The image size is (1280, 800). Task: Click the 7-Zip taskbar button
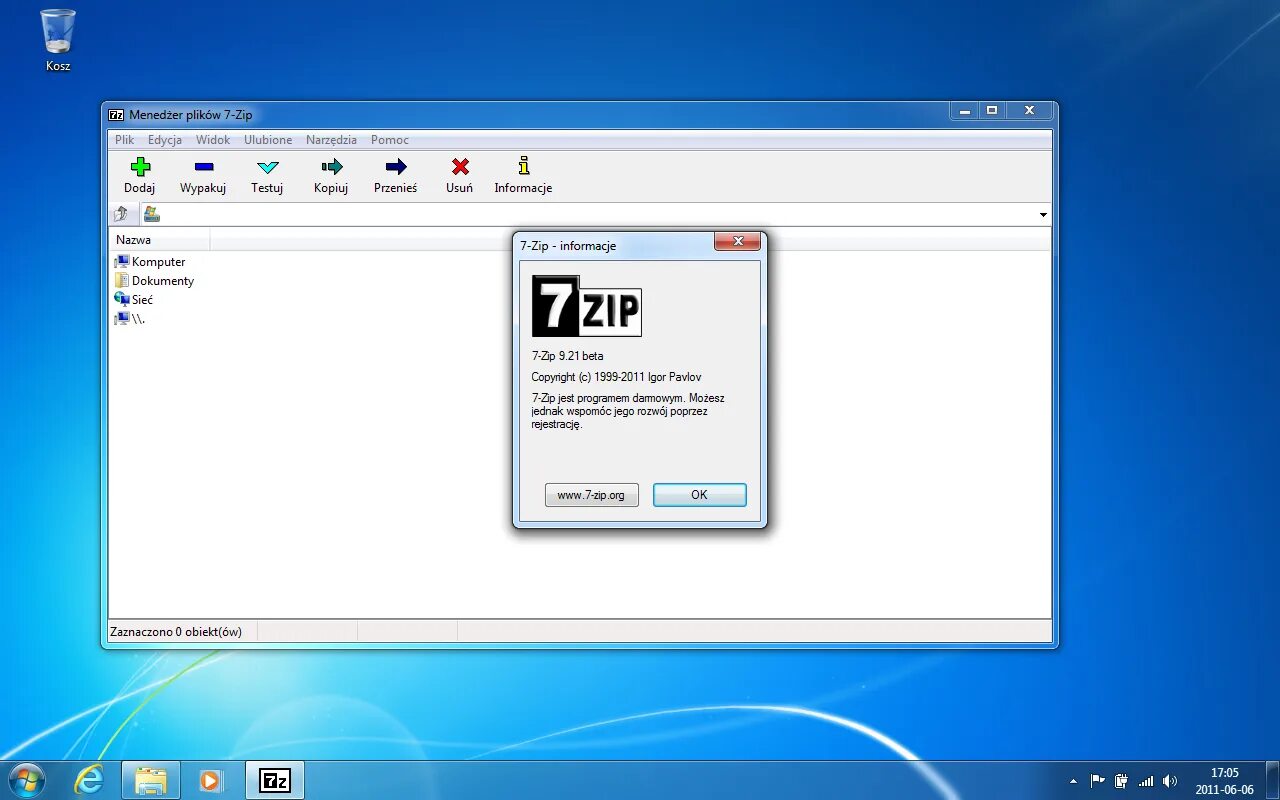click(274, 780)
